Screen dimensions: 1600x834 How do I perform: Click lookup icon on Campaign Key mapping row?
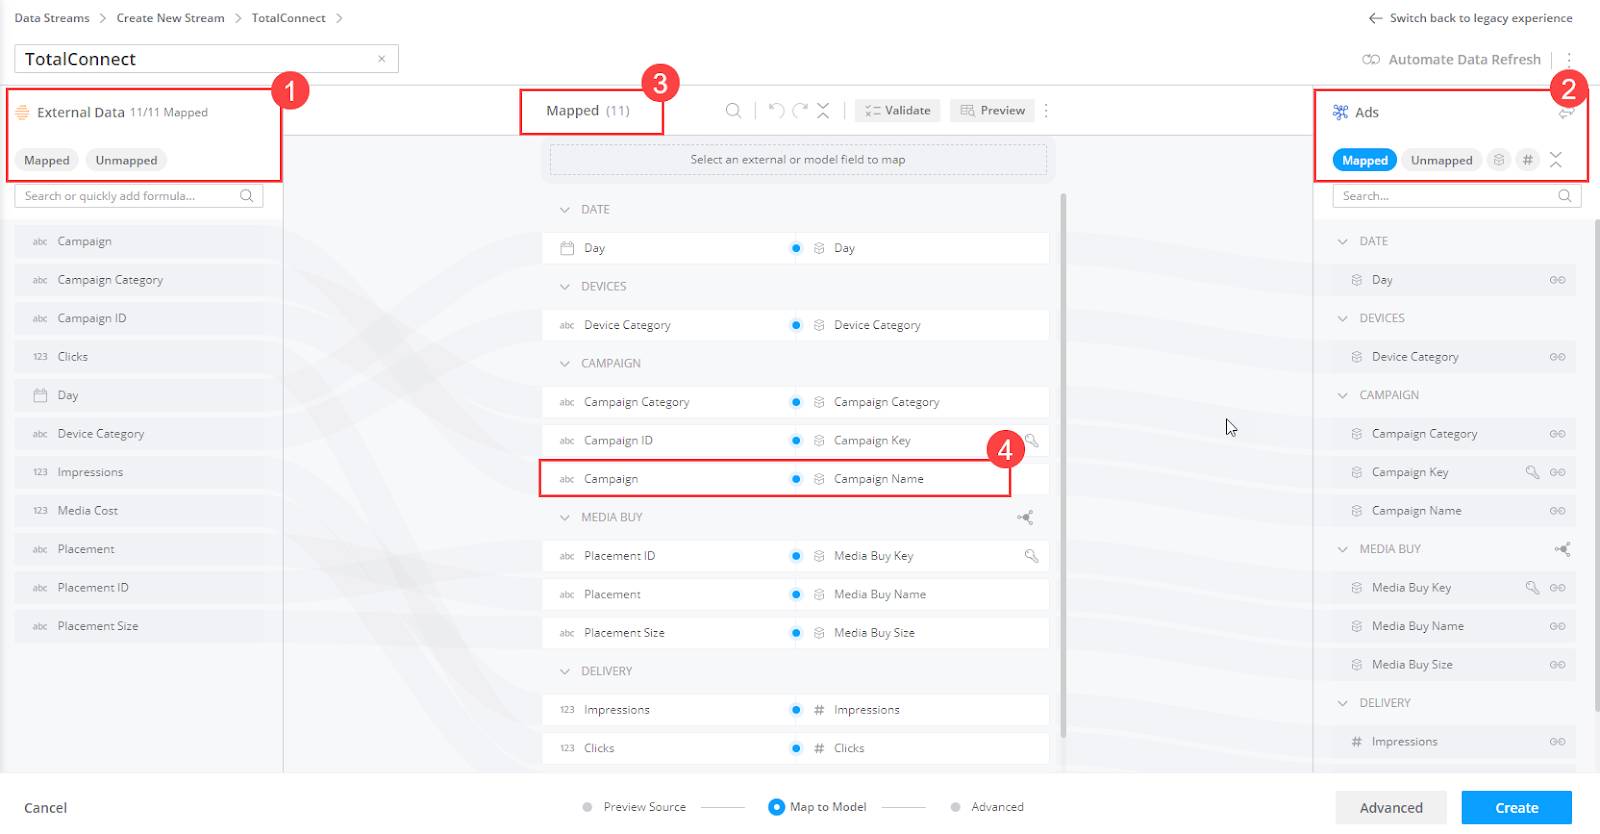click(x=1031, y=441)
